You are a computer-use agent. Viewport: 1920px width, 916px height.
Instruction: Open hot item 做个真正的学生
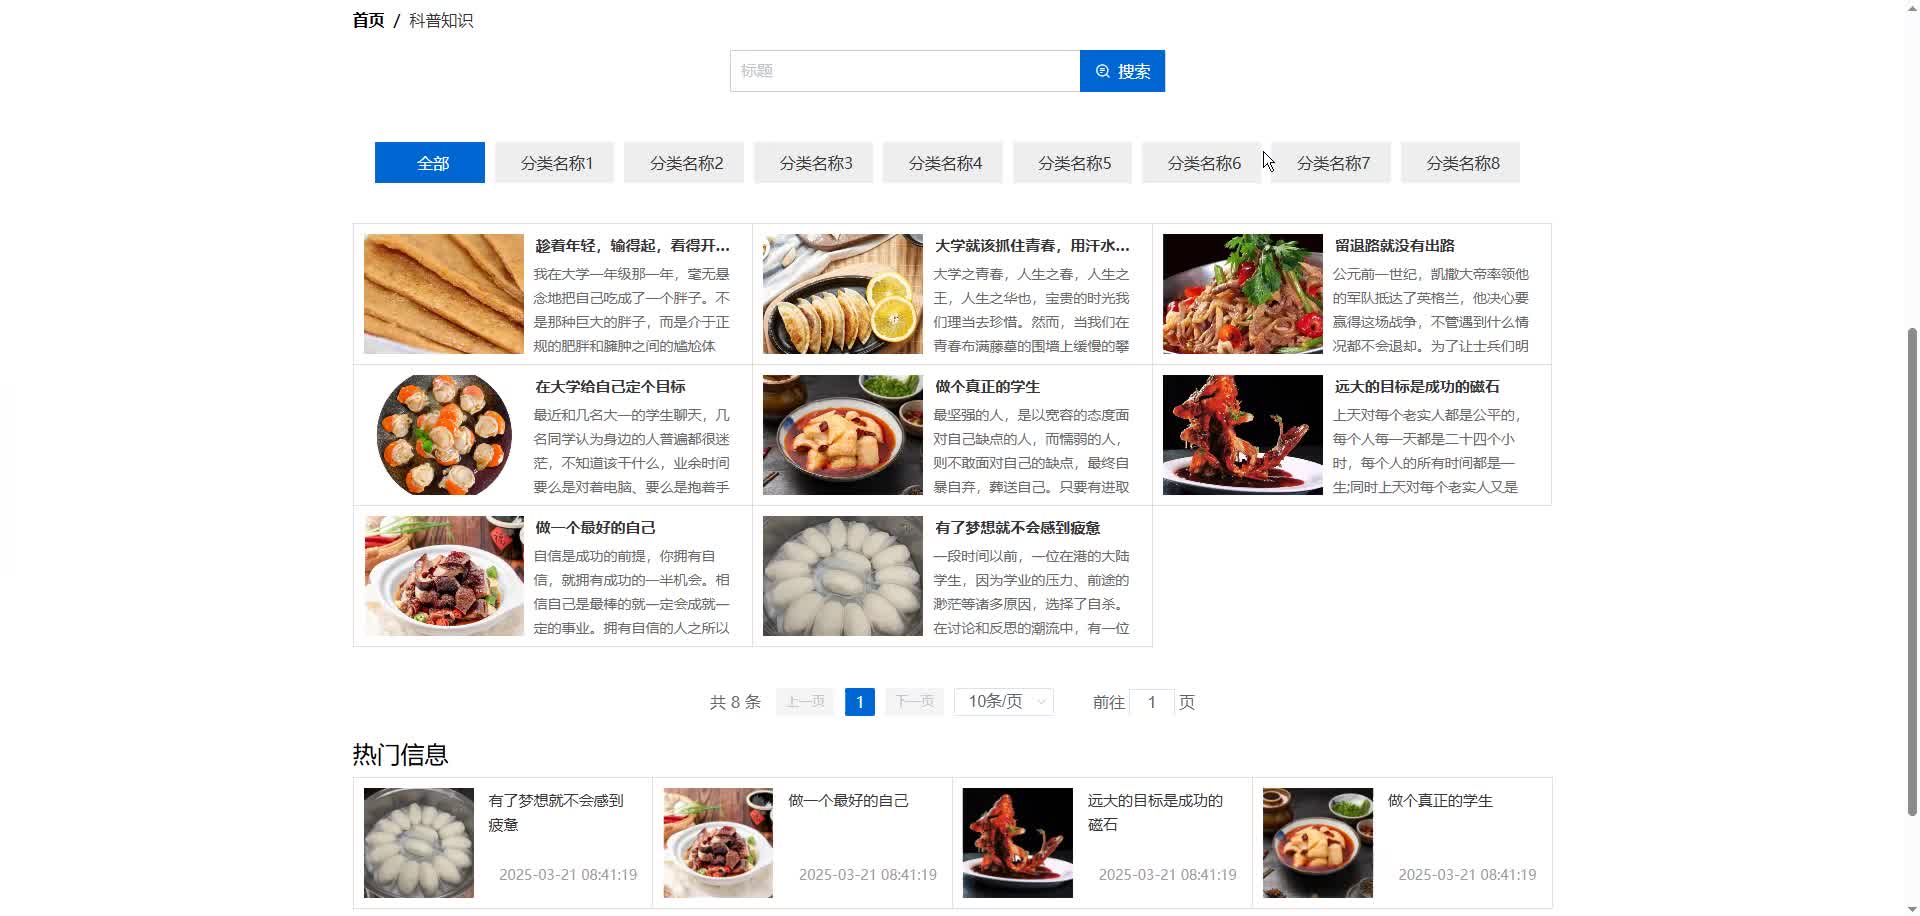(x=1439, y=800)
